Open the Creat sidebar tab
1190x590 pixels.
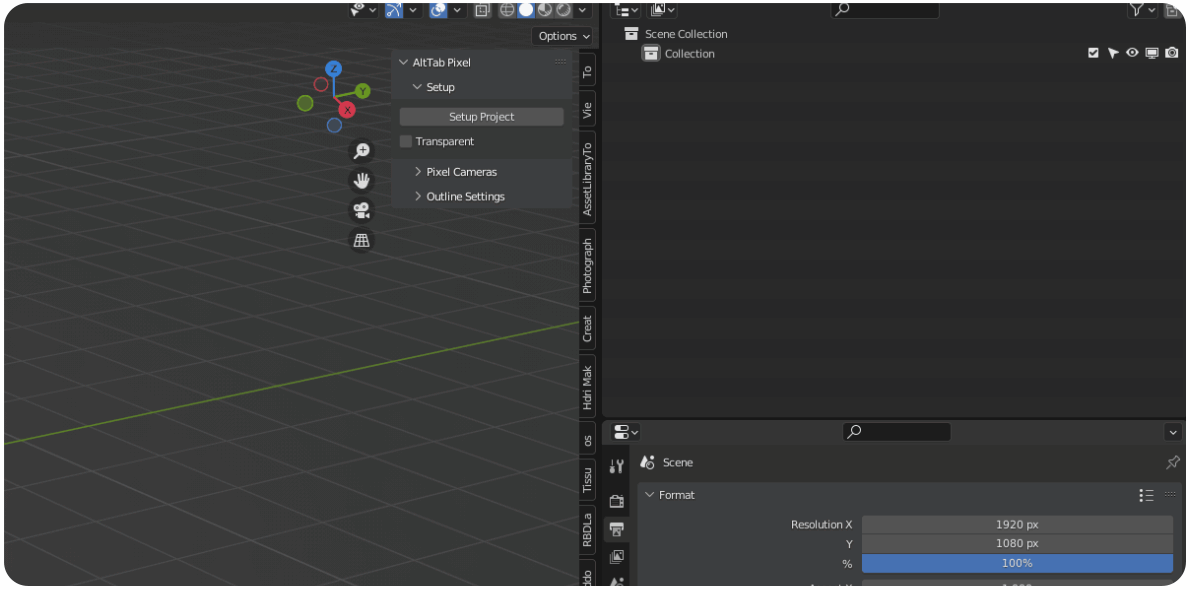pyautogui.click(x=587, y=328)
